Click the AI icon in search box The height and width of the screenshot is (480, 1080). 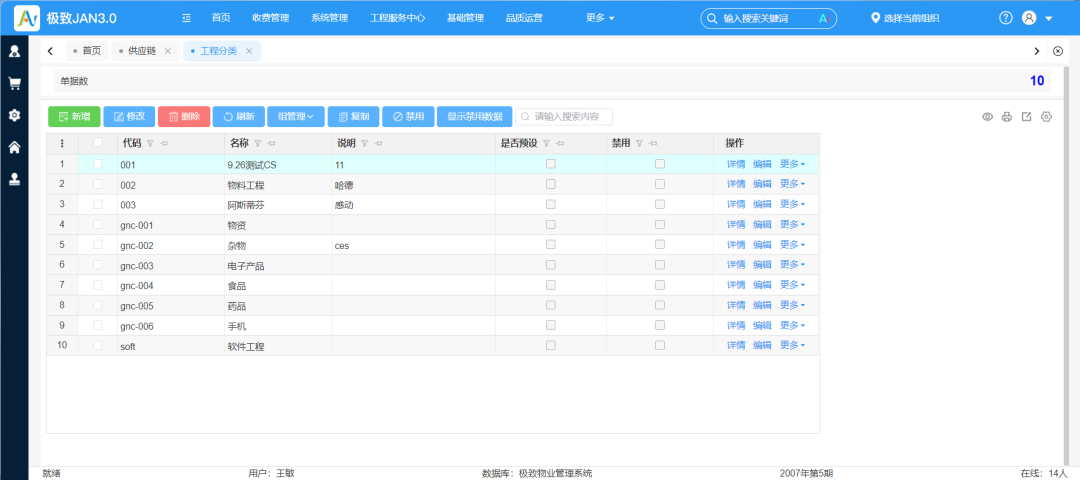822,19
